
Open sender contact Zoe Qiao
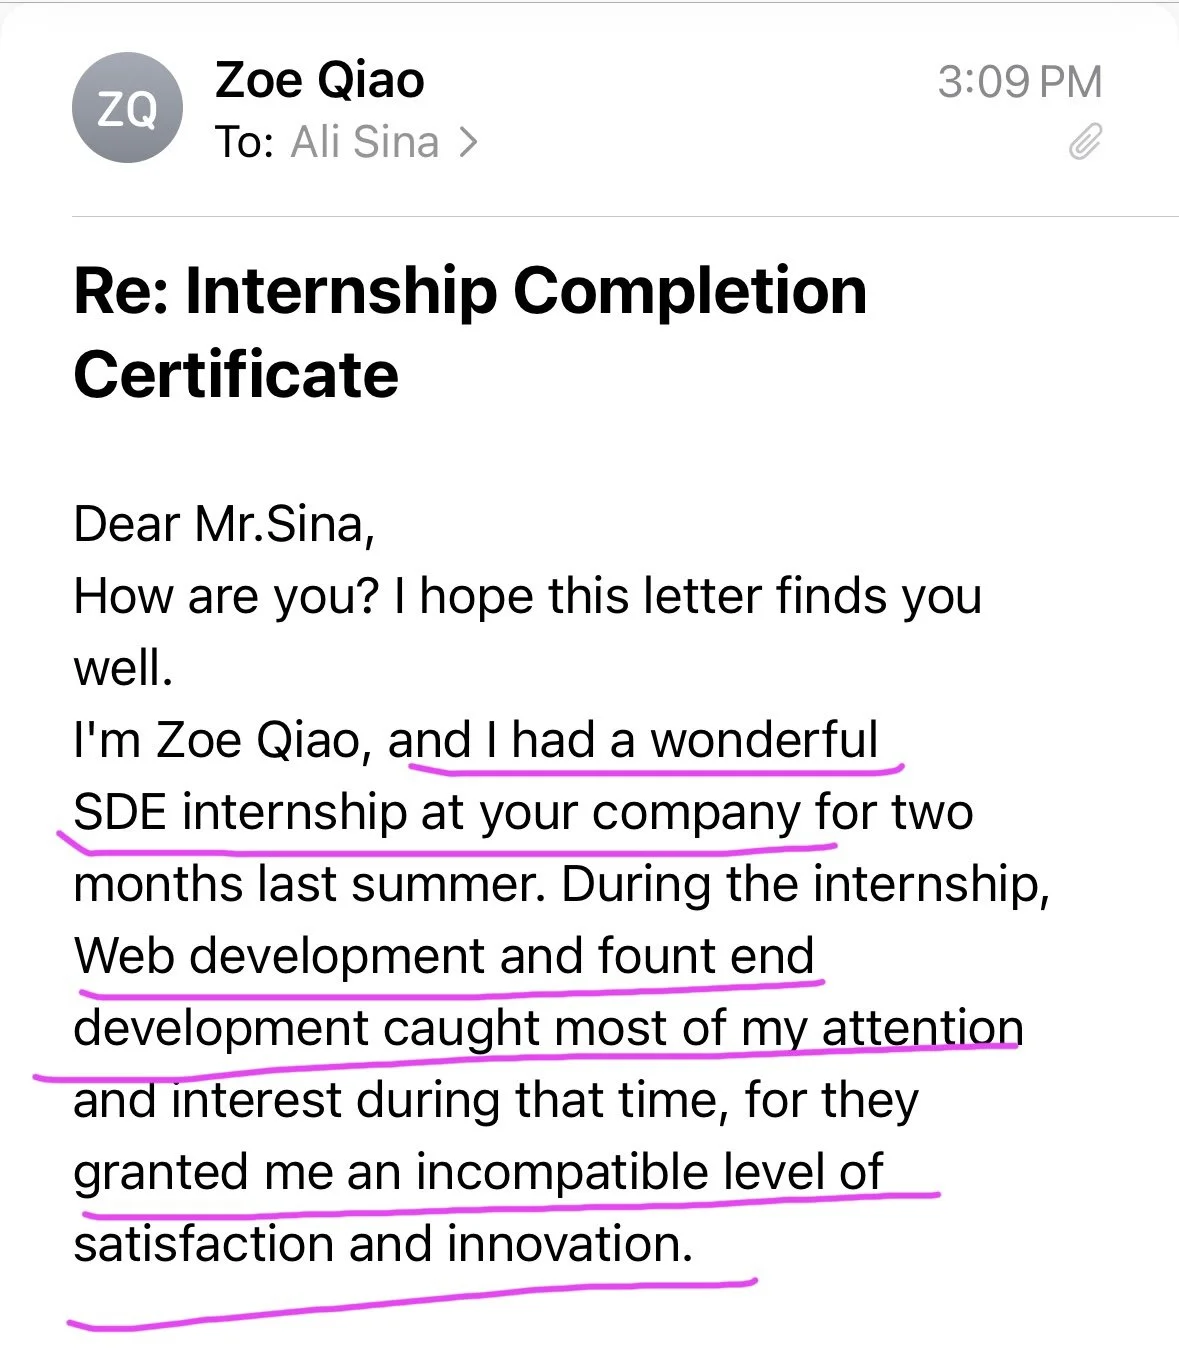320,80
